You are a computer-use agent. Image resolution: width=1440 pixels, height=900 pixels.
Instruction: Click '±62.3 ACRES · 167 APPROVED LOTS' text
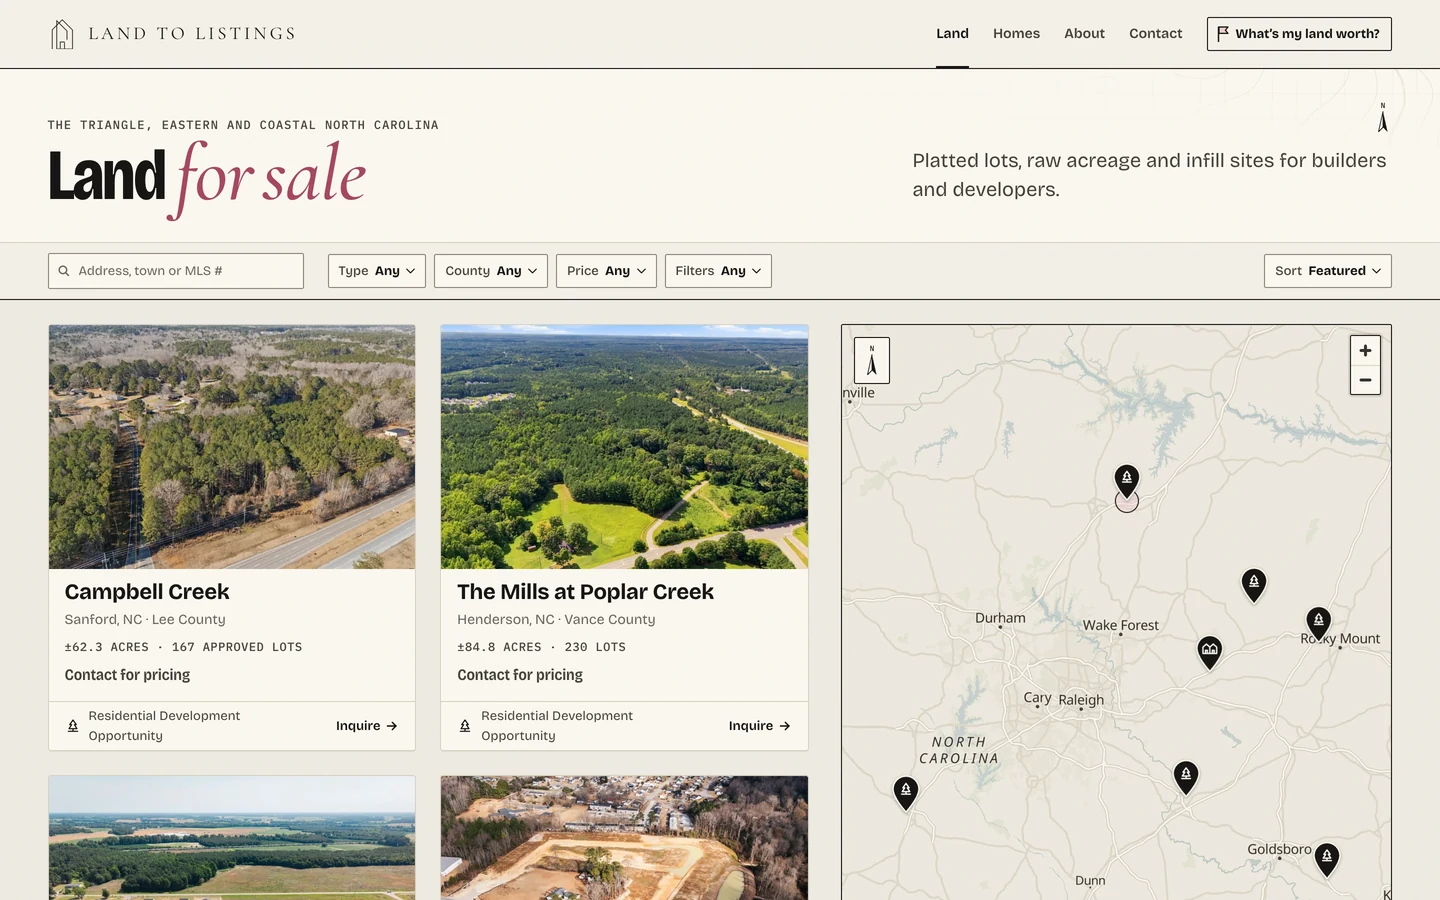click(183, 647)
